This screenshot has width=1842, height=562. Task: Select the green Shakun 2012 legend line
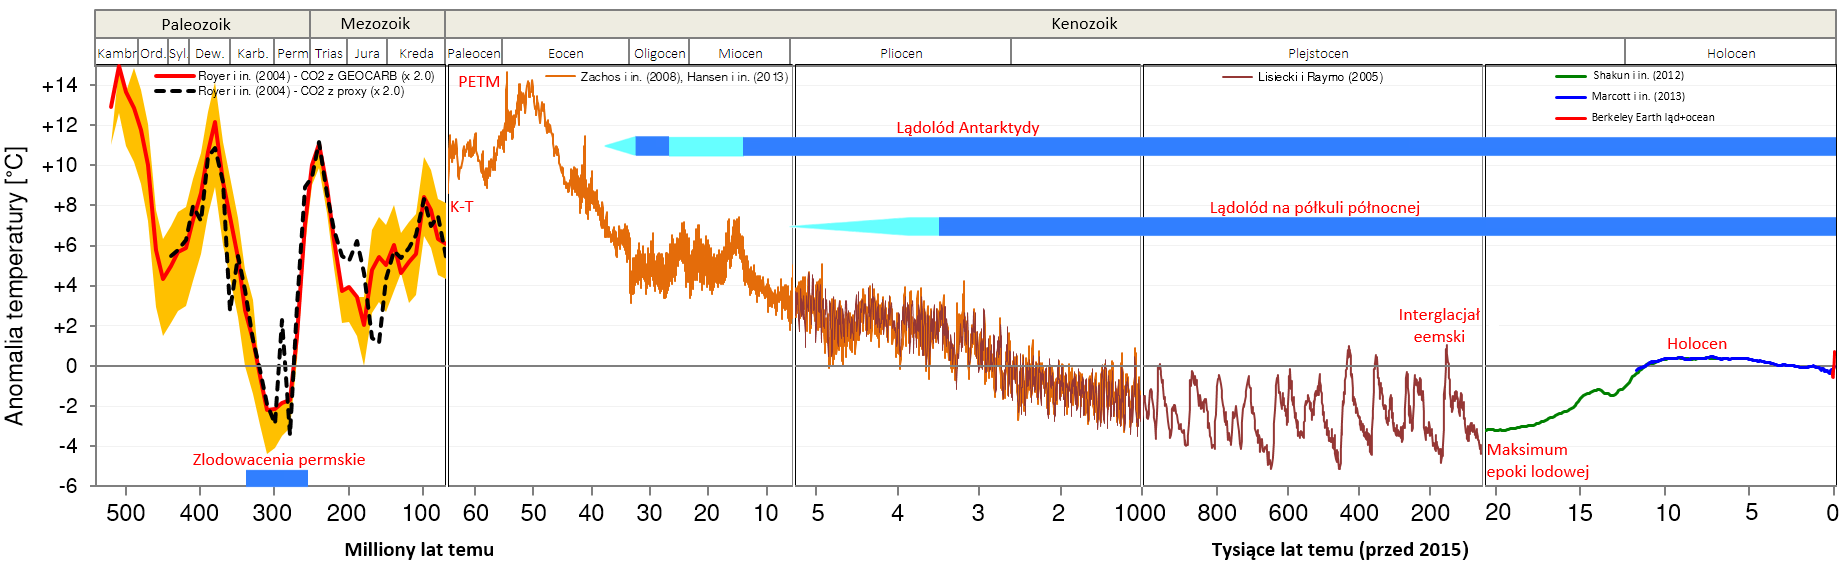[1570, 76]
